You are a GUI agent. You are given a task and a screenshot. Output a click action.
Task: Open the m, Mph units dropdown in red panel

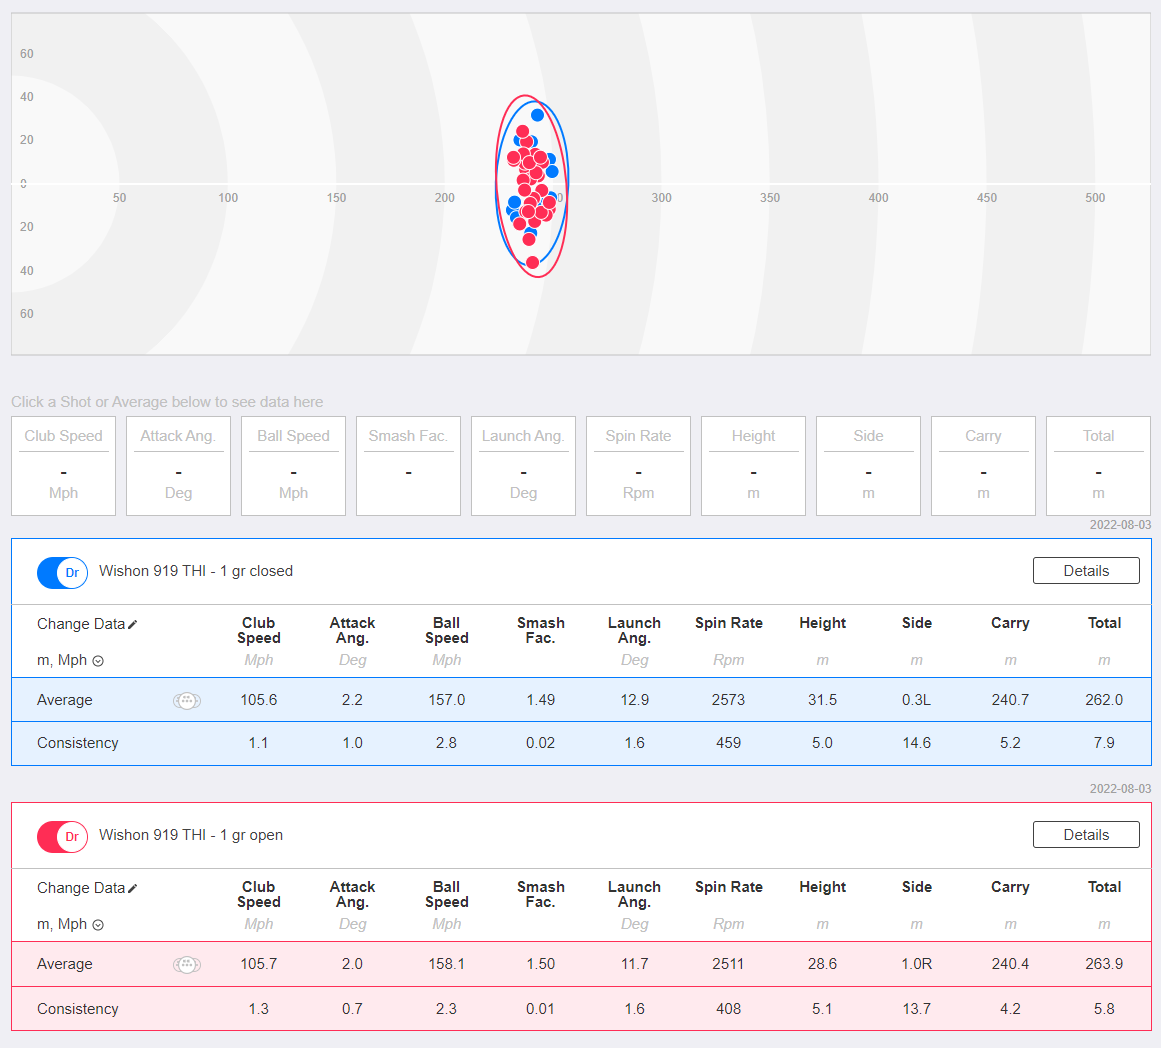70,924
